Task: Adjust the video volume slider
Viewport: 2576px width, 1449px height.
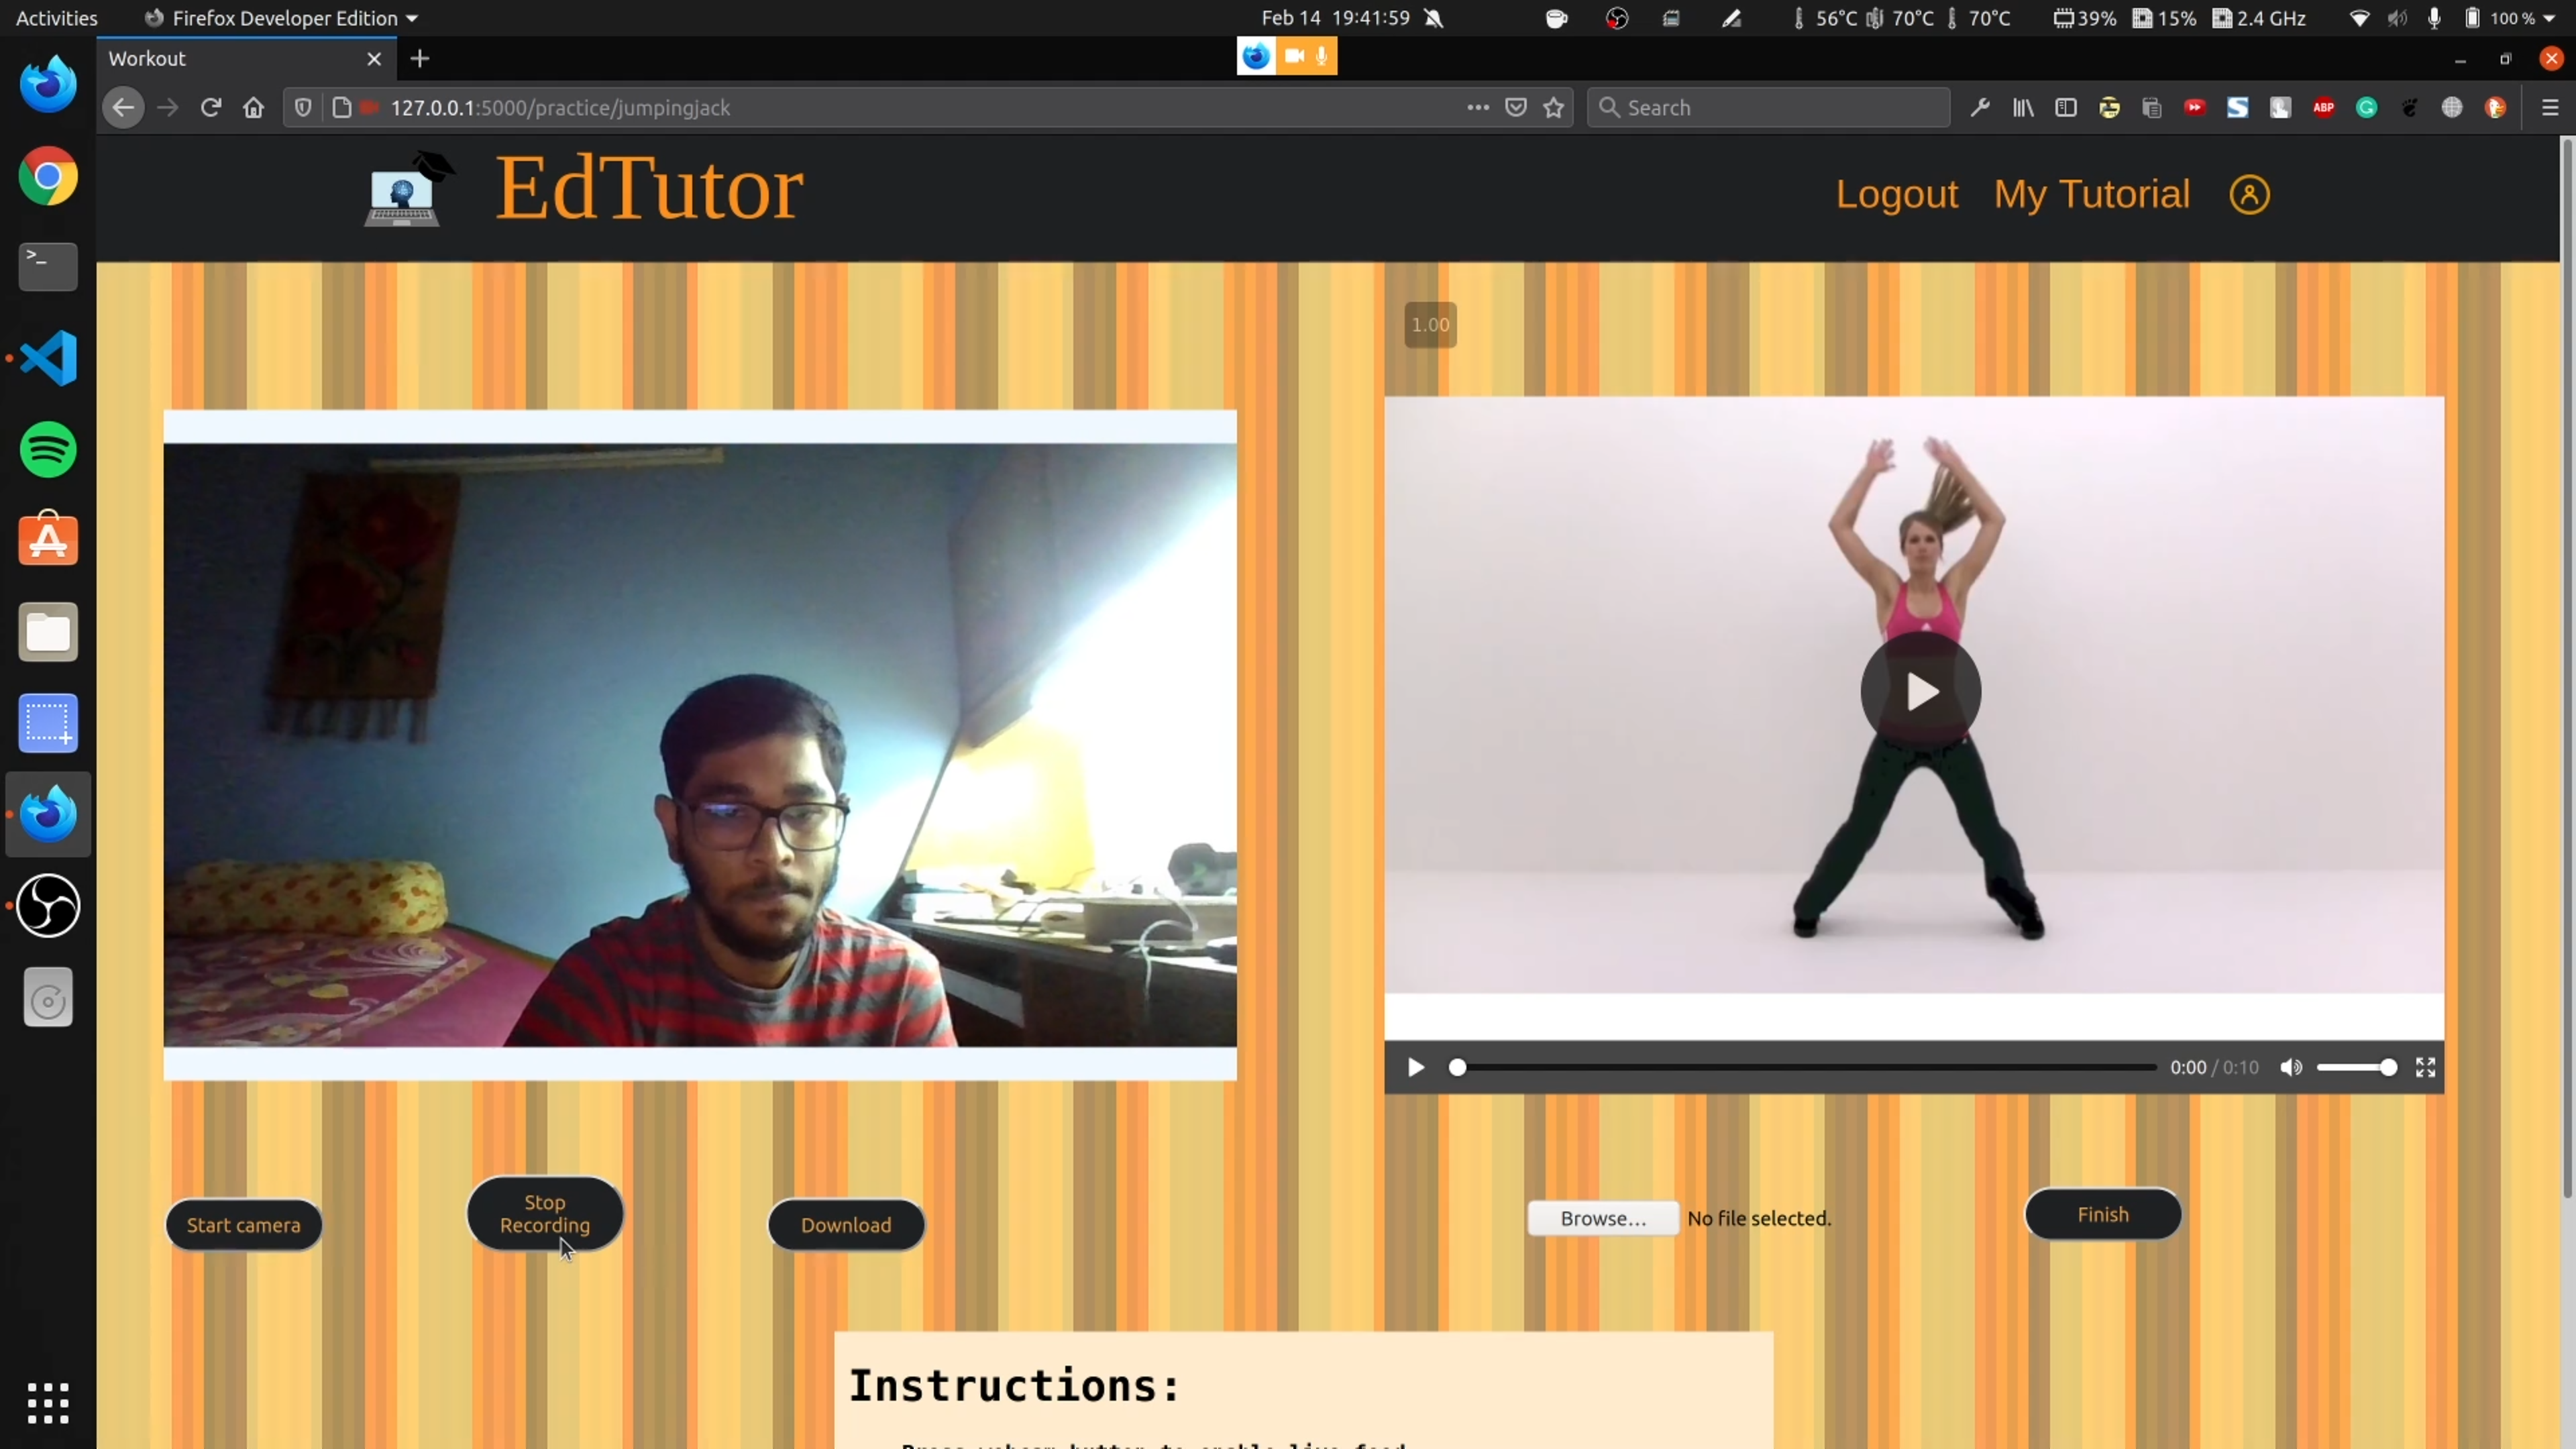Action: coord(2356,1068)
